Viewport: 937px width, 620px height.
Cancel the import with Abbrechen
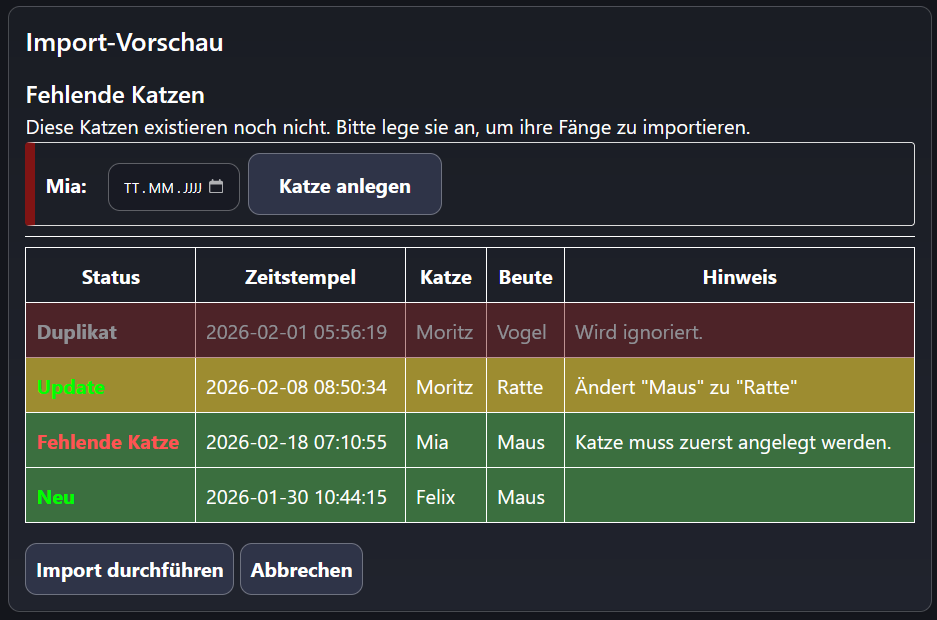click(x=301, y=570)
